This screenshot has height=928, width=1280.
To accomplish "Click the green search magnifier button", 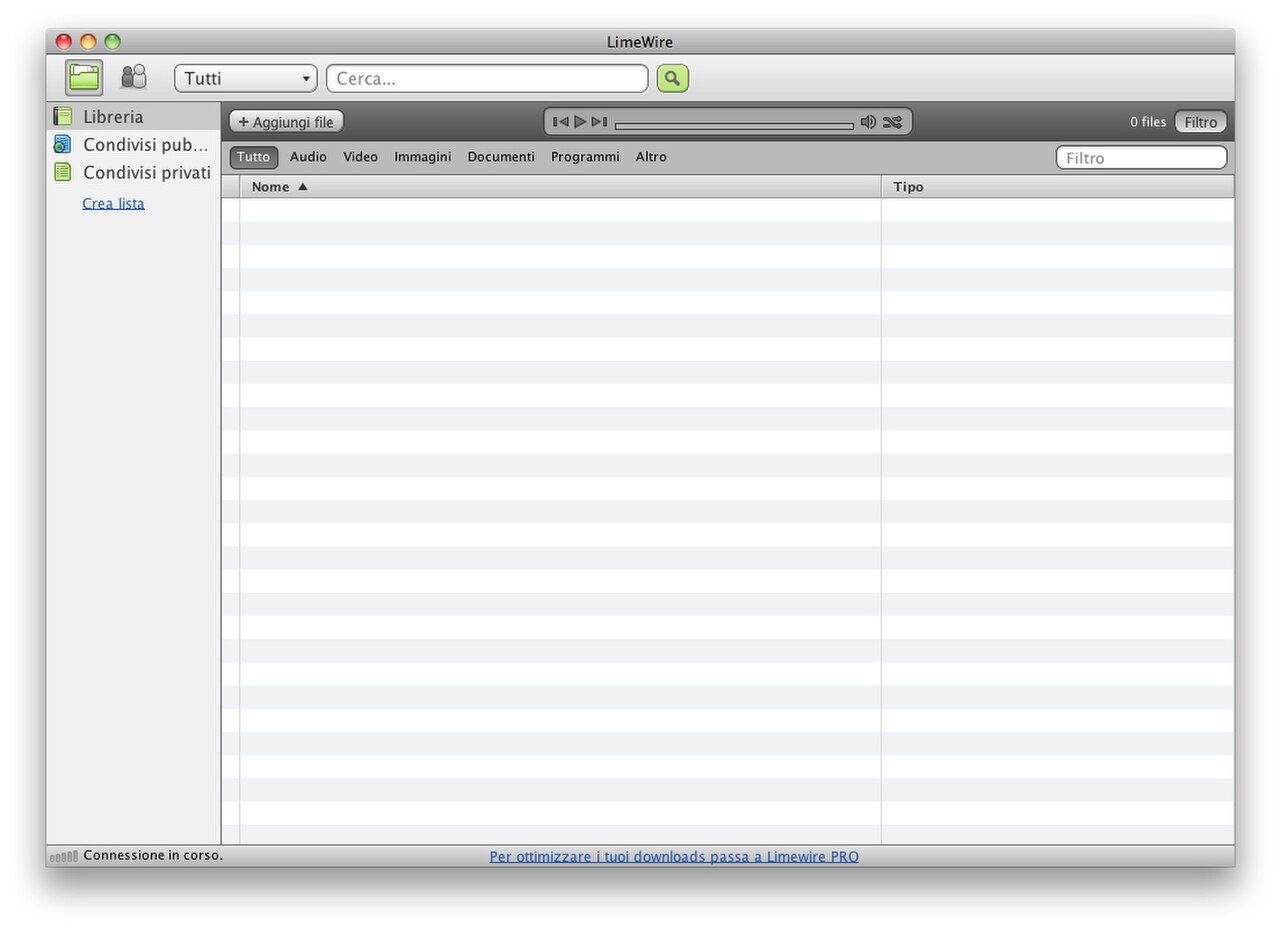I will 673,78.
